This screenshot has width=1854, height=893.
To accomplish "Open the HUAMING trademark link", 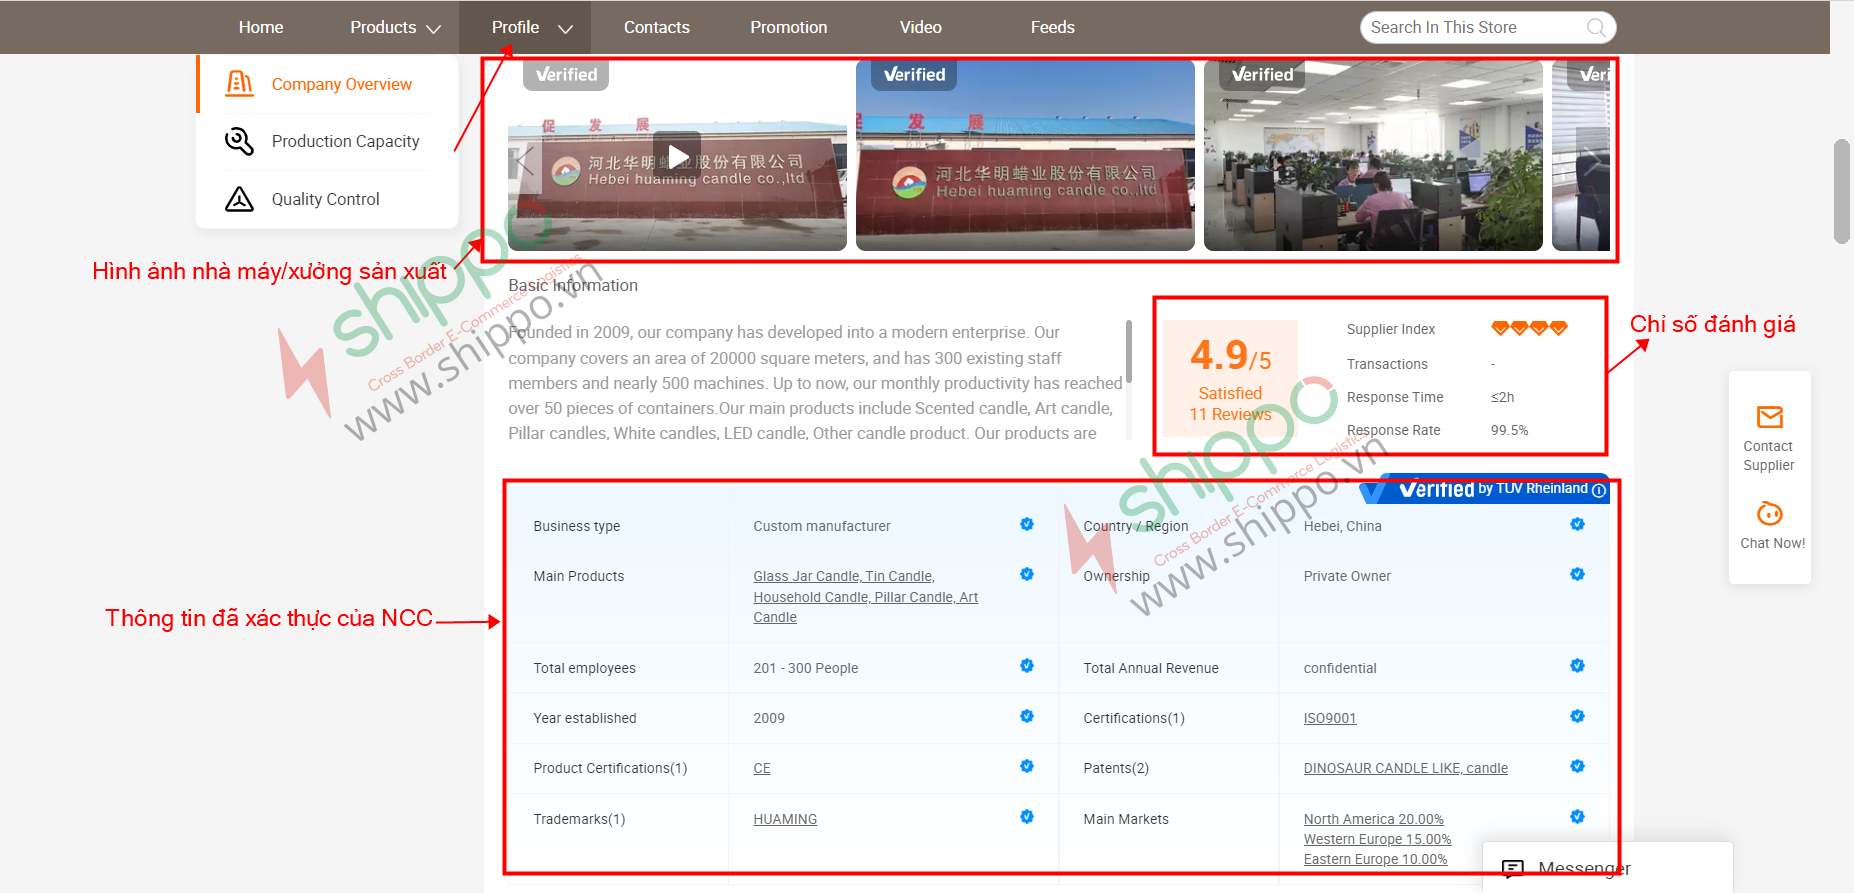I will pos(785,819).
